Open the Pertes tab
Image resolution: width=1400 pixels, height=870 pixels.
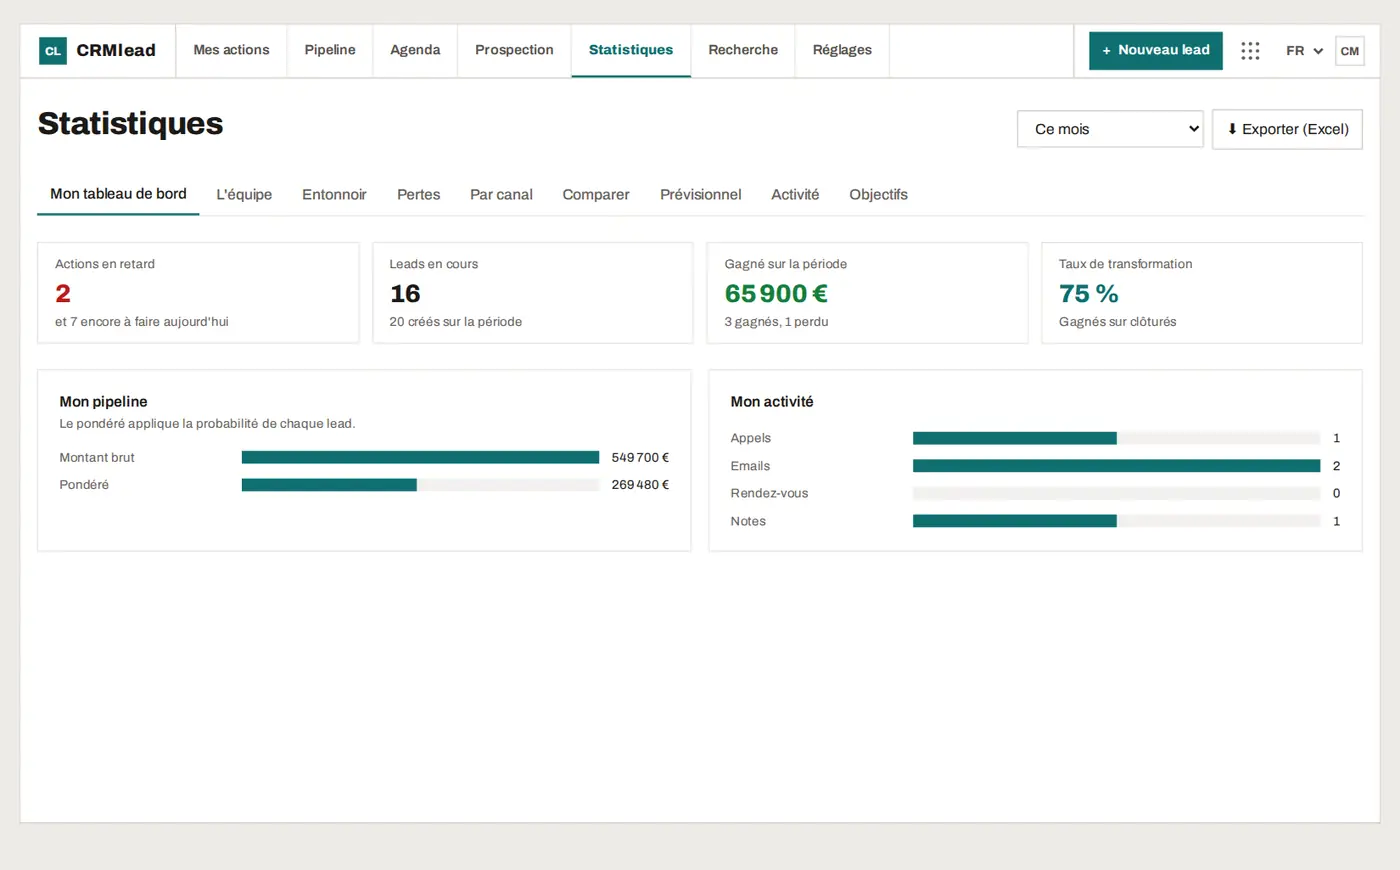click(x=418, y=195)
